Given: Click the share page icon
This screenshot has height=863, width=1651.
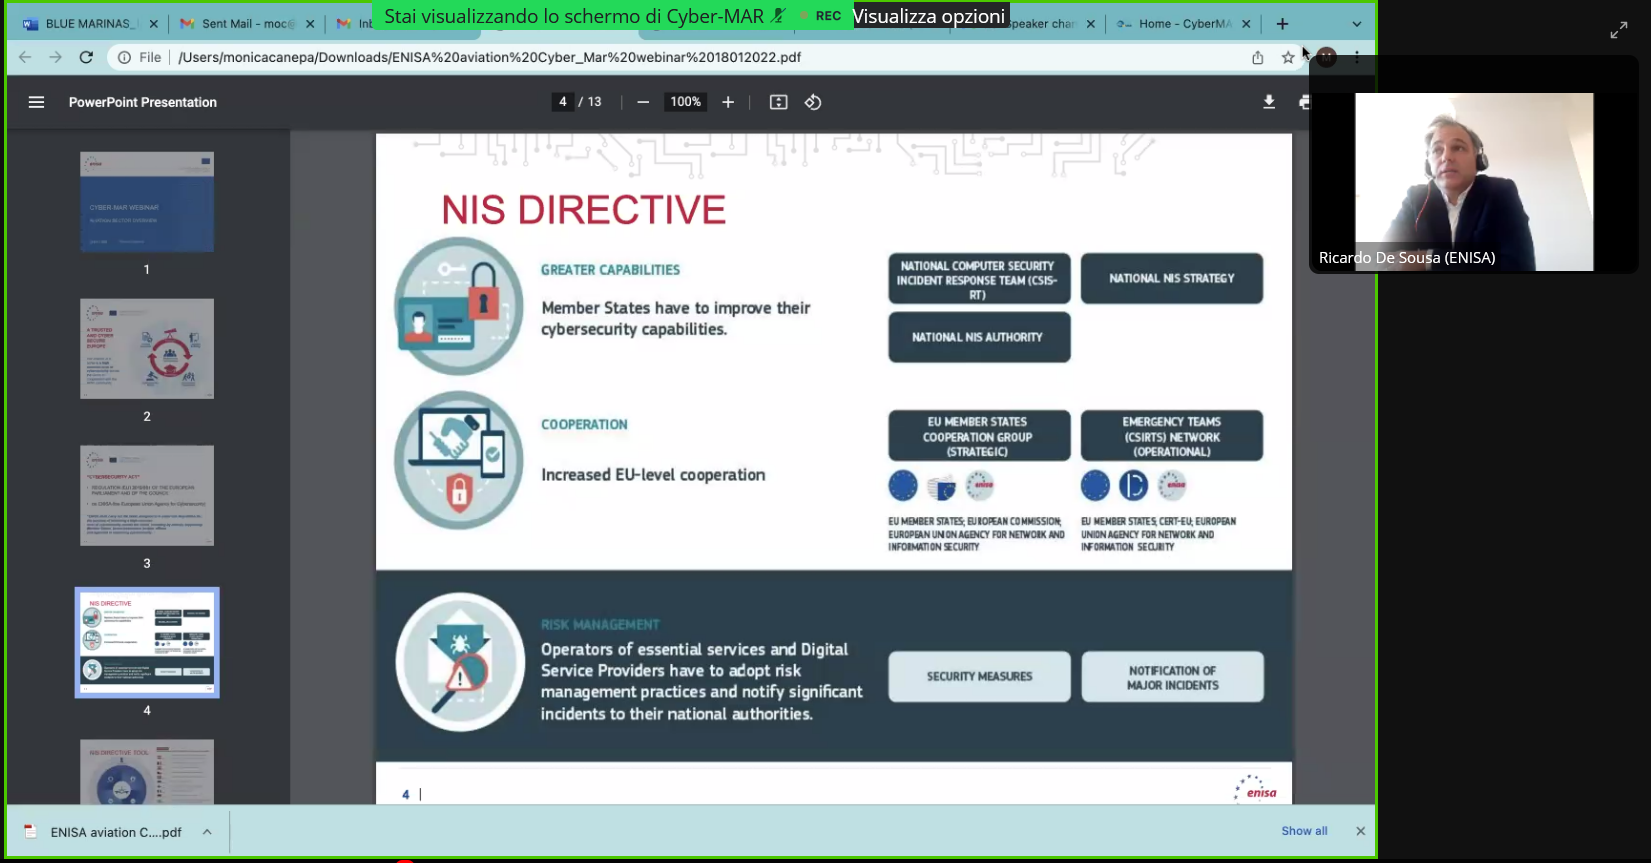Looking at the screenshot, I should tap(1257, 57).
